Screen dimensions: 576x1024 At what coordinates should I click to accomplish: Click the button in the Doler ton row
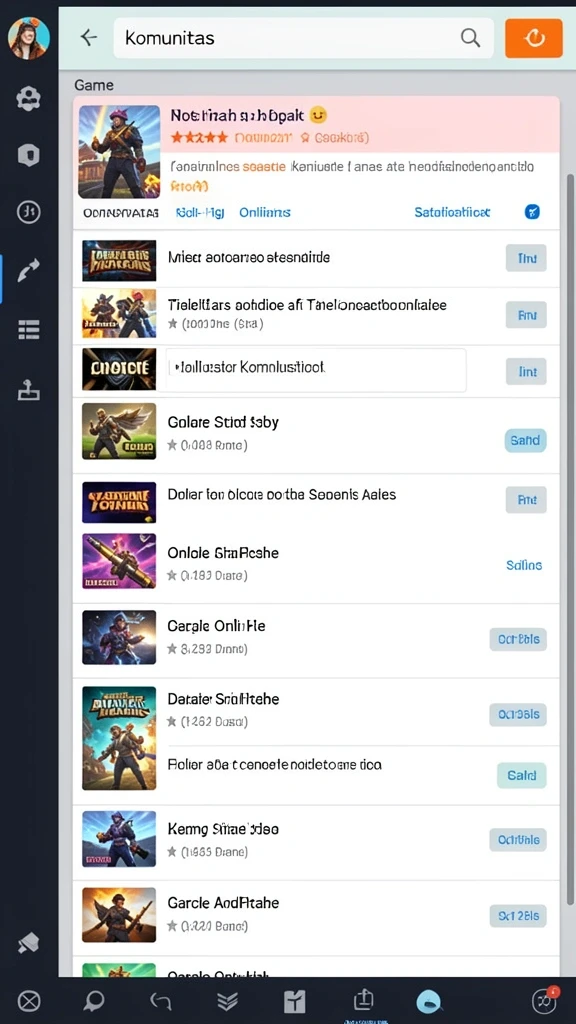526,500
